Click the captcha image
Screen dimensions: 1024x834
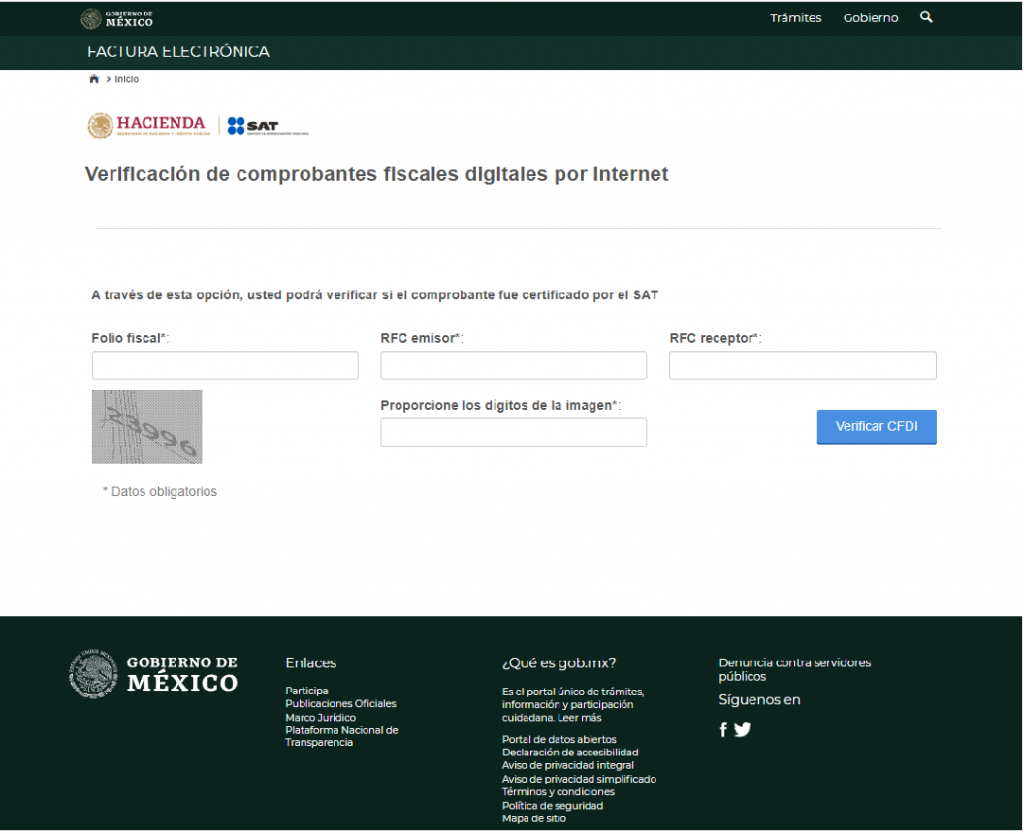[x=147, y=427]
